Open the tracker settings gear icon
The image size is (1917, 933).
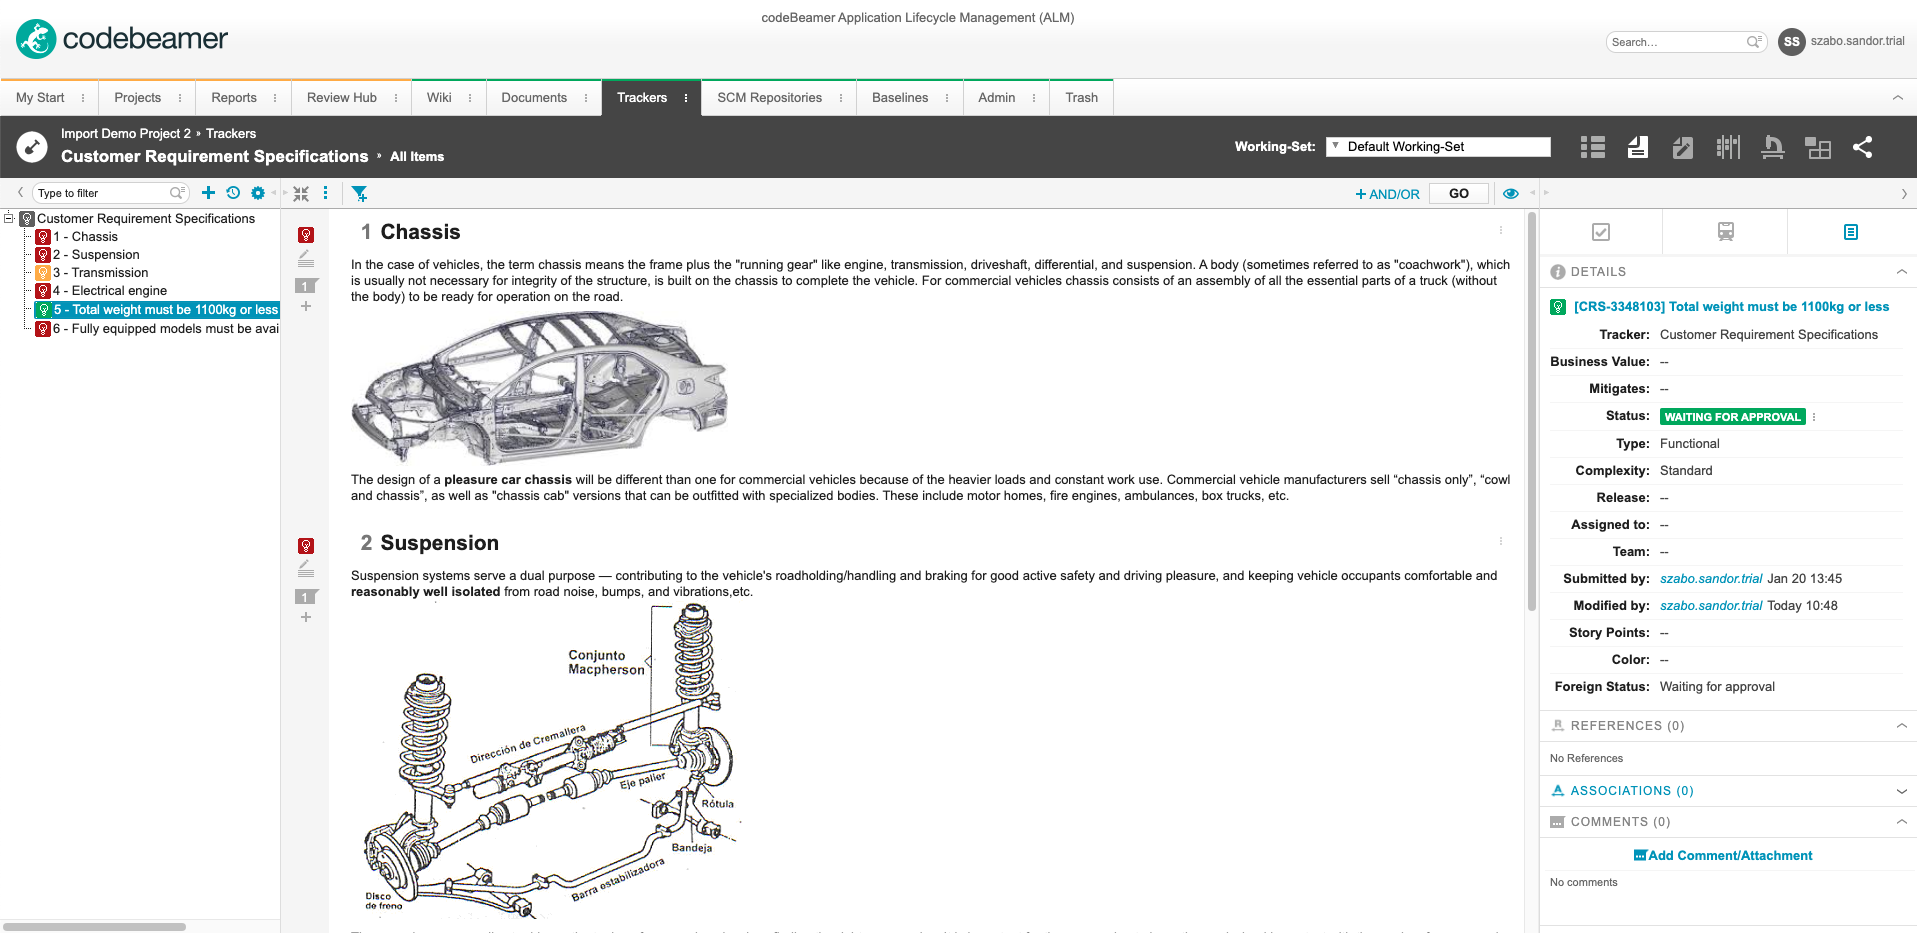coord(258,193)
